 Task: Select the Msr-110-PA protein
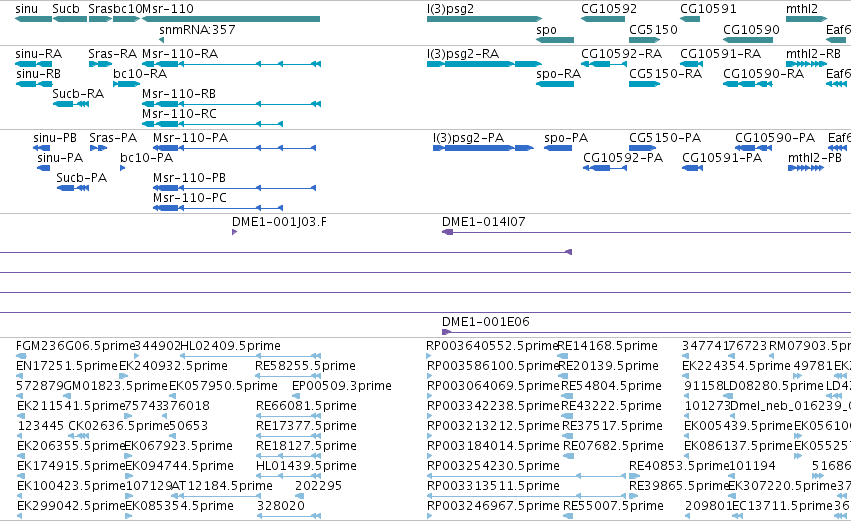click(234, 148)
